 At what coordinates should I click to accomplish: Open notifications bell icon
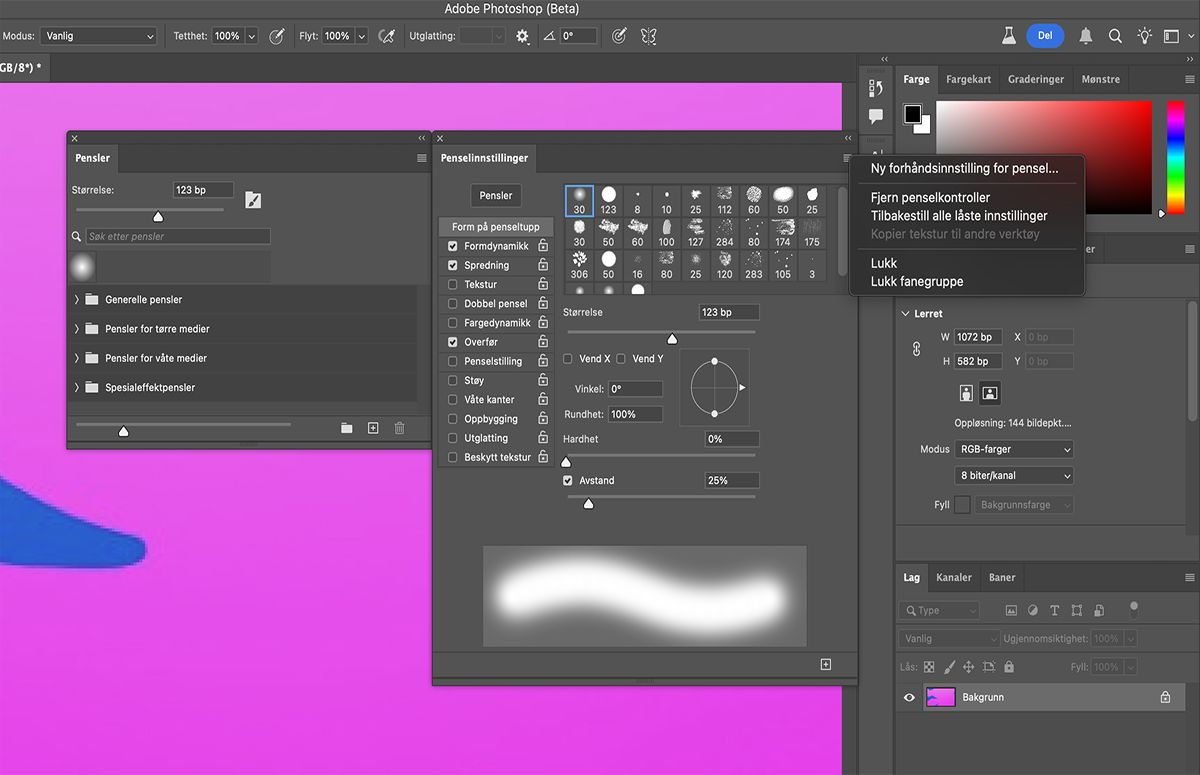click(1086, 36)
